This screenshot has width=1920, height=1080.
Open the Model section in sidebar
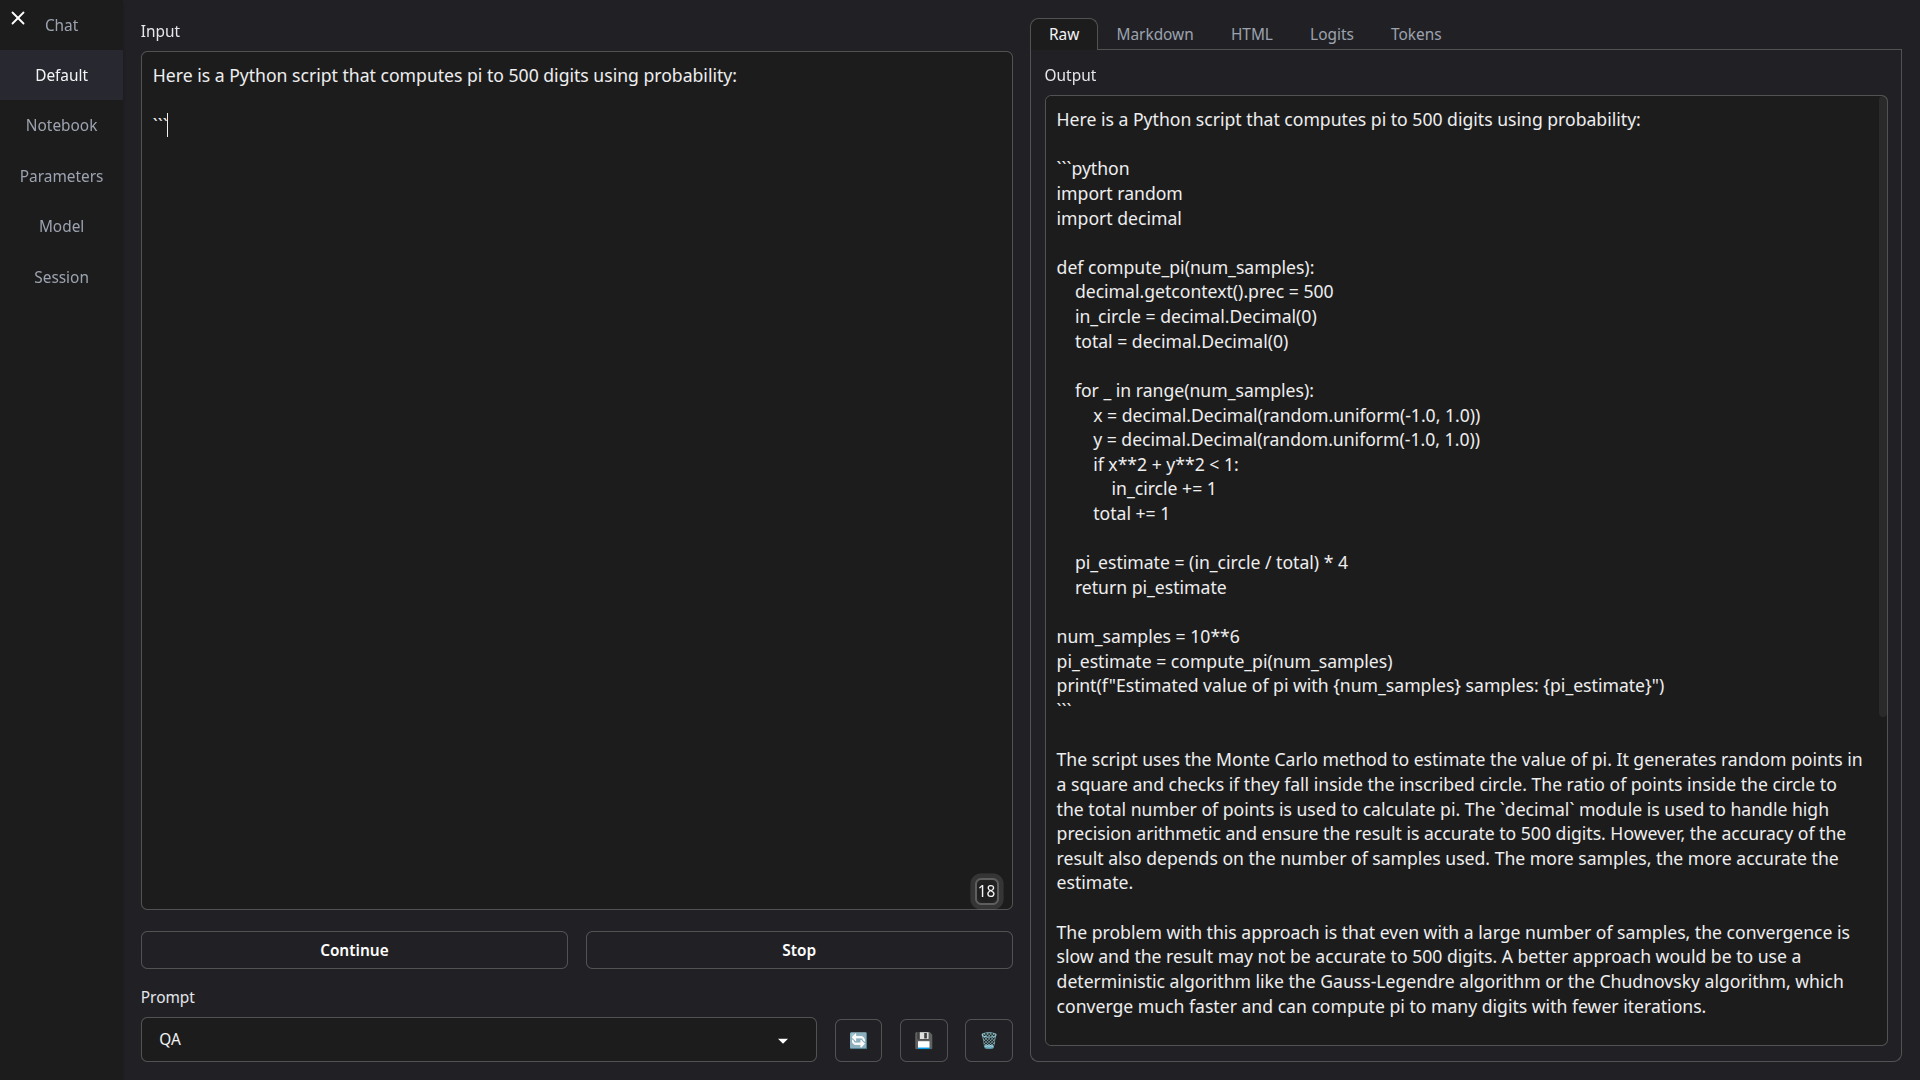coord(61,226)
